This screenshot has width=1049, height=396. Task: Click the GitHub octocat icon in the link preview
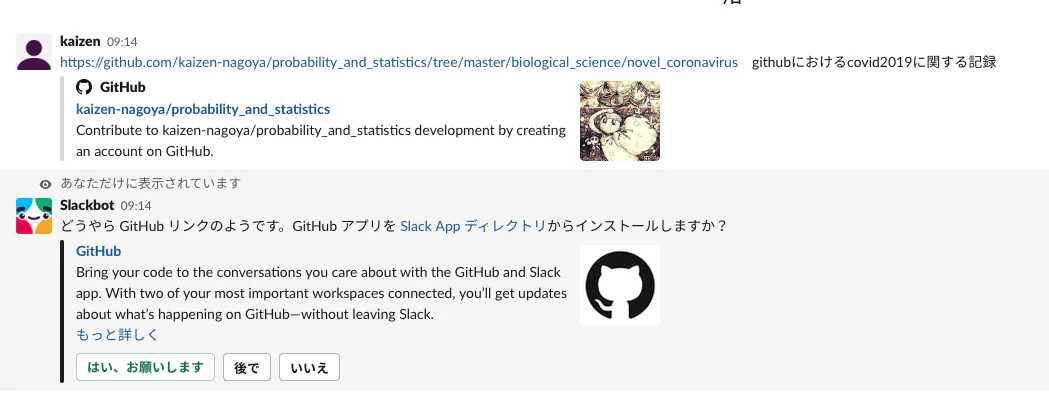(x=84, y=88)
